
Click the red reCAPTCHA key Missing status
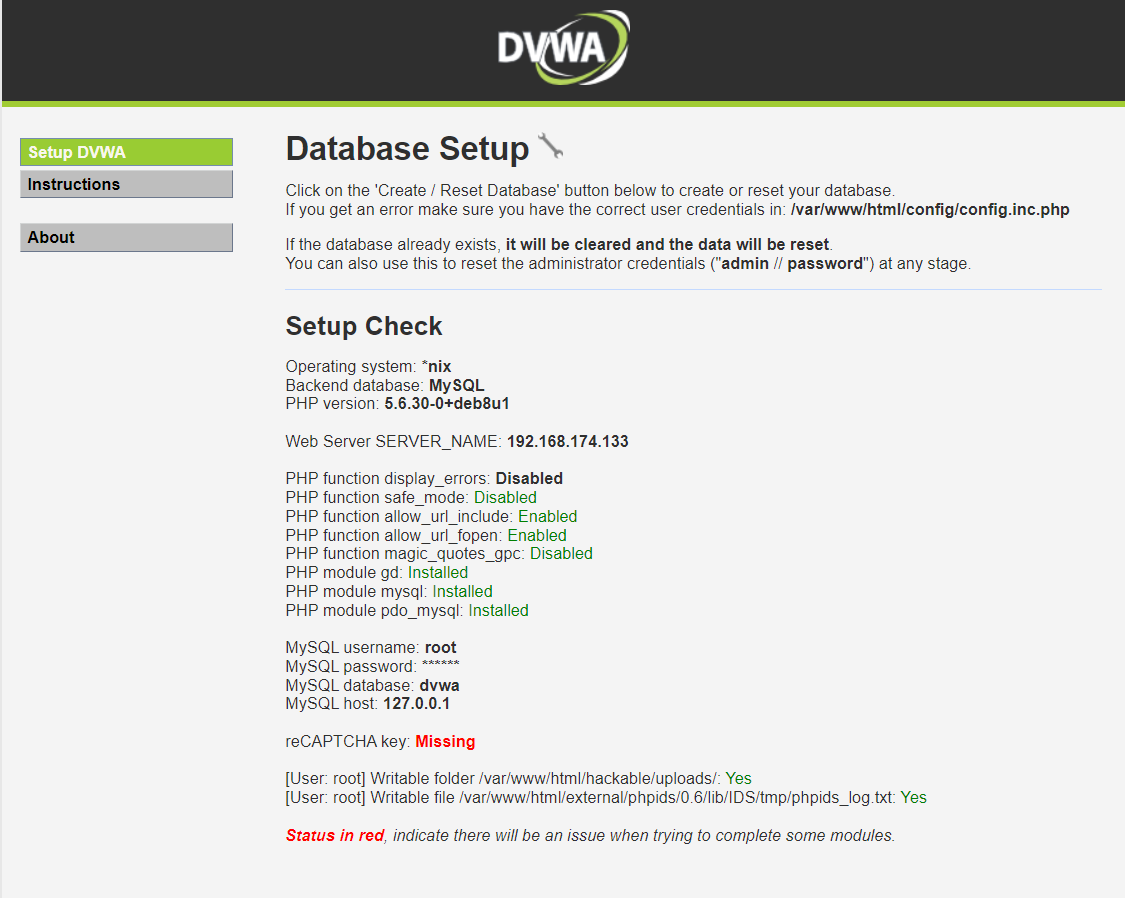[445, 742]
